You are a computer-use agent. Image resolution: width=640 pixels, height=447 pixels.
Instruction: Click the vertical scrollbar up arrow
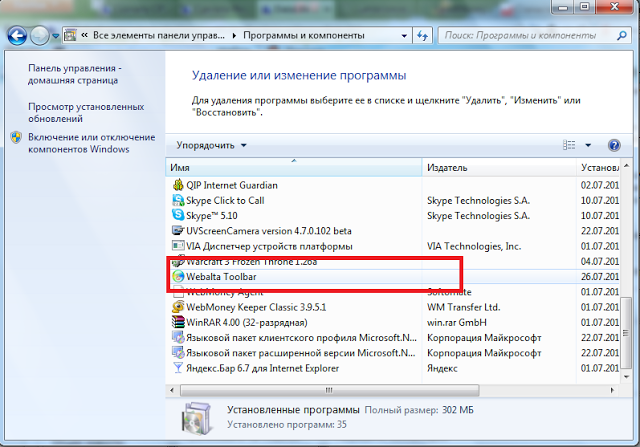(627, 166)
